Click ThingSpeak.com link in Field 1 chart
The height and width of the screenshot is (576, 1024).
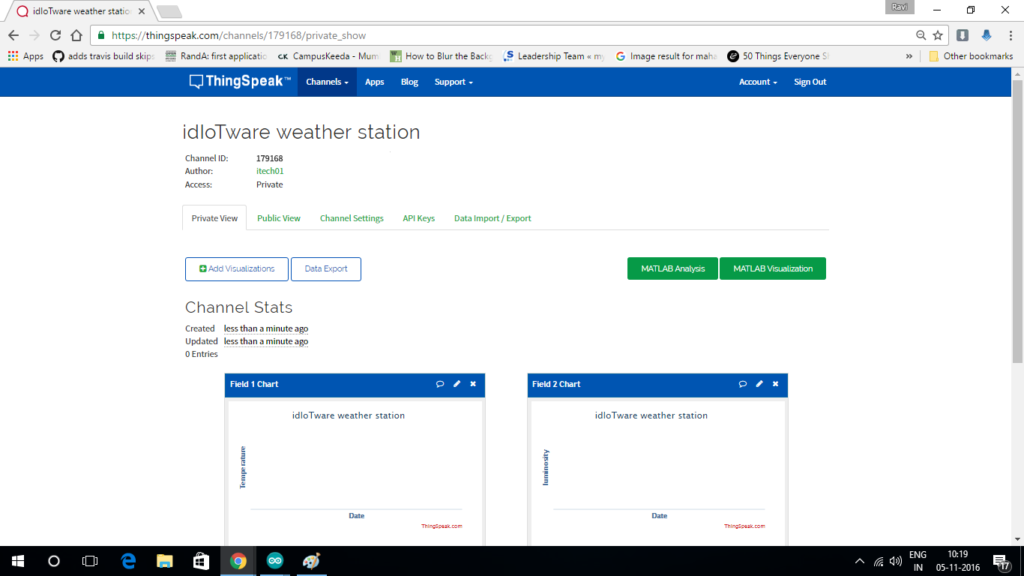pos(441,526)
